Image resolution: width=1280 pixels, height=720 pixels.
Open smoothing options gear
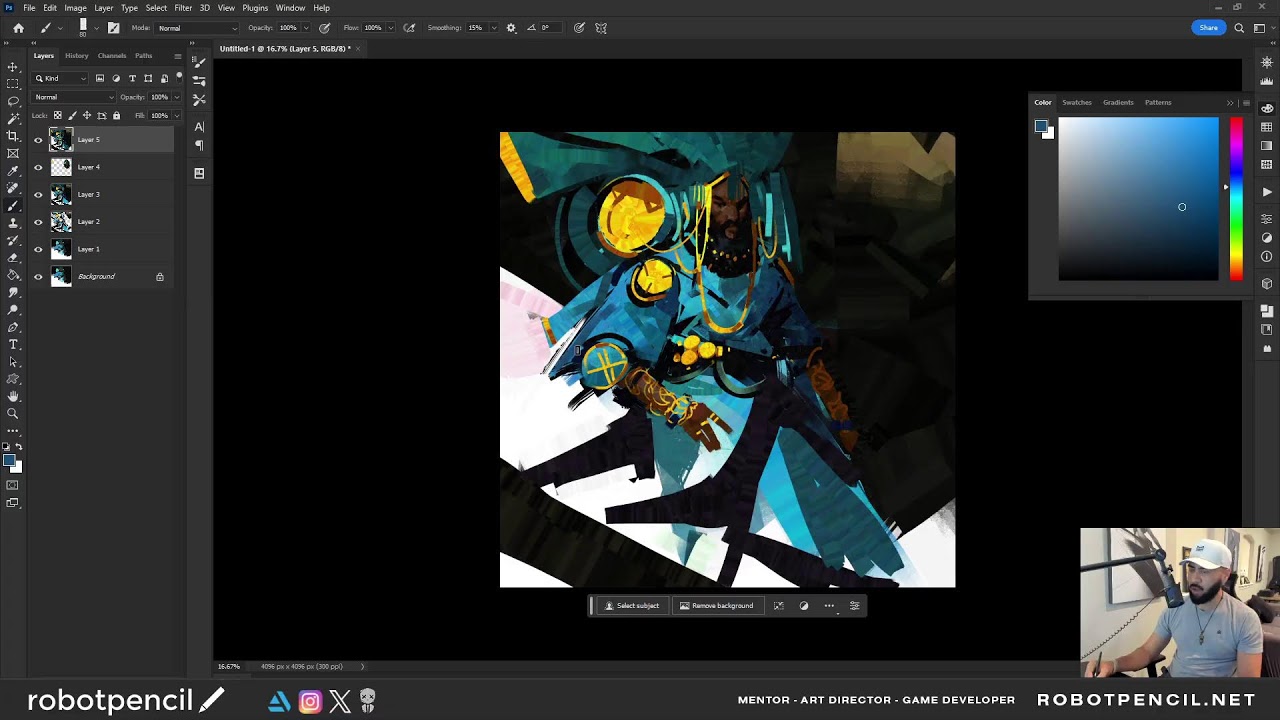[x=511, y=28]
